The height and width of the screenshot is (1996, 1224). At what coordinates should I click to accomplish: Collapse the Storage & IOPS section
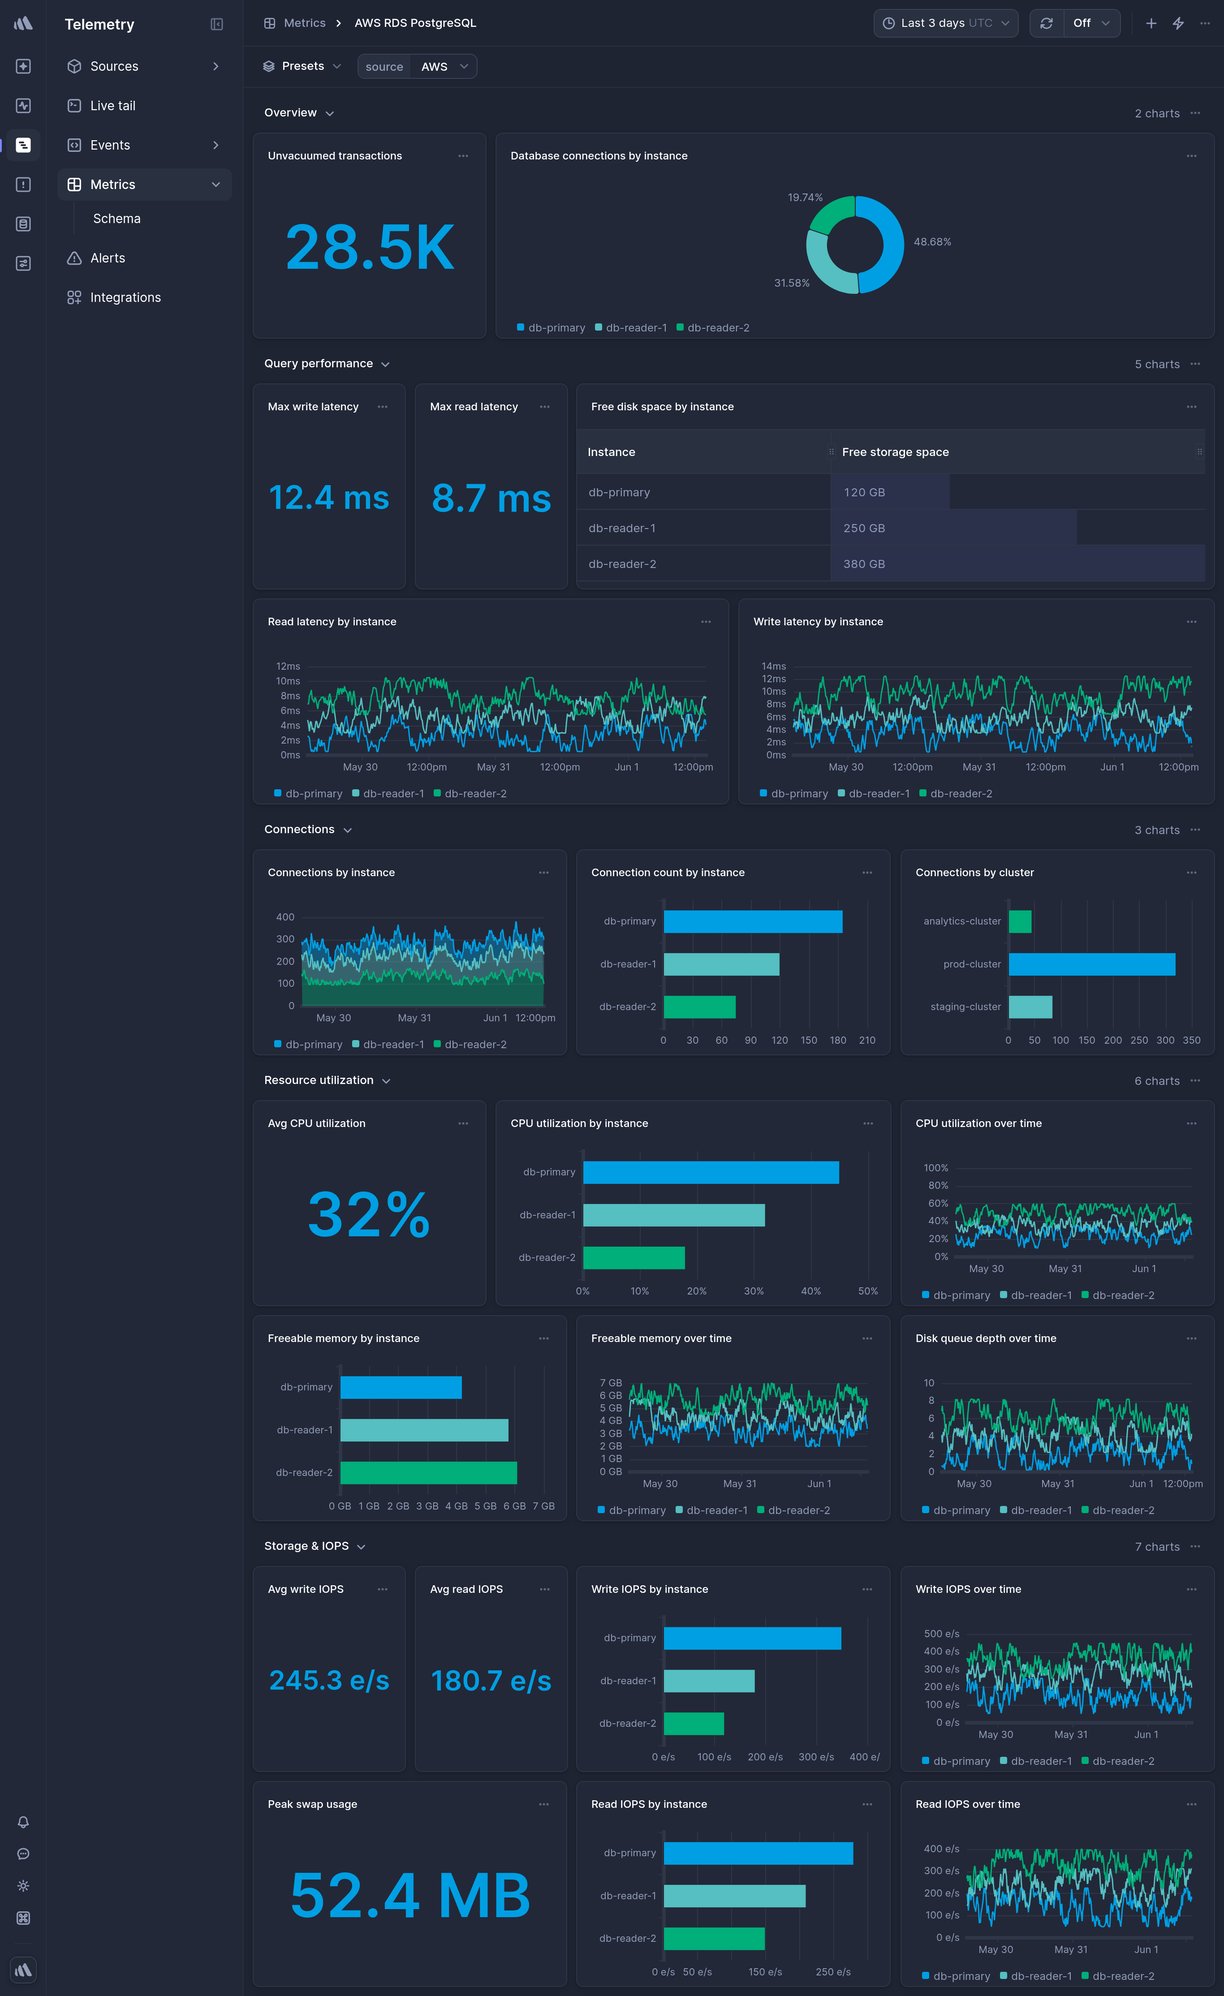point(315,1546)
